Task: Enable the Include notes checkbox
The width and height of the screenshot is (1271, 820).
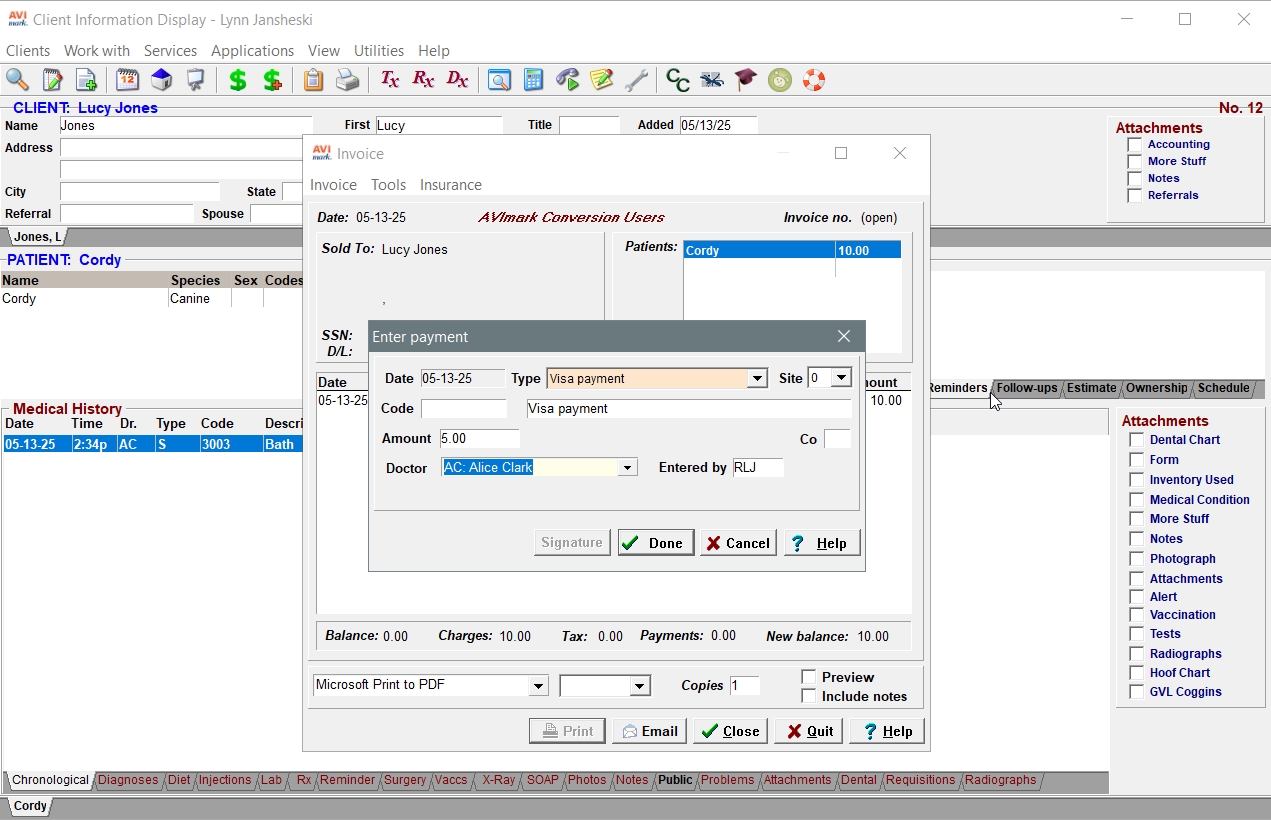Action: point(809,696)
